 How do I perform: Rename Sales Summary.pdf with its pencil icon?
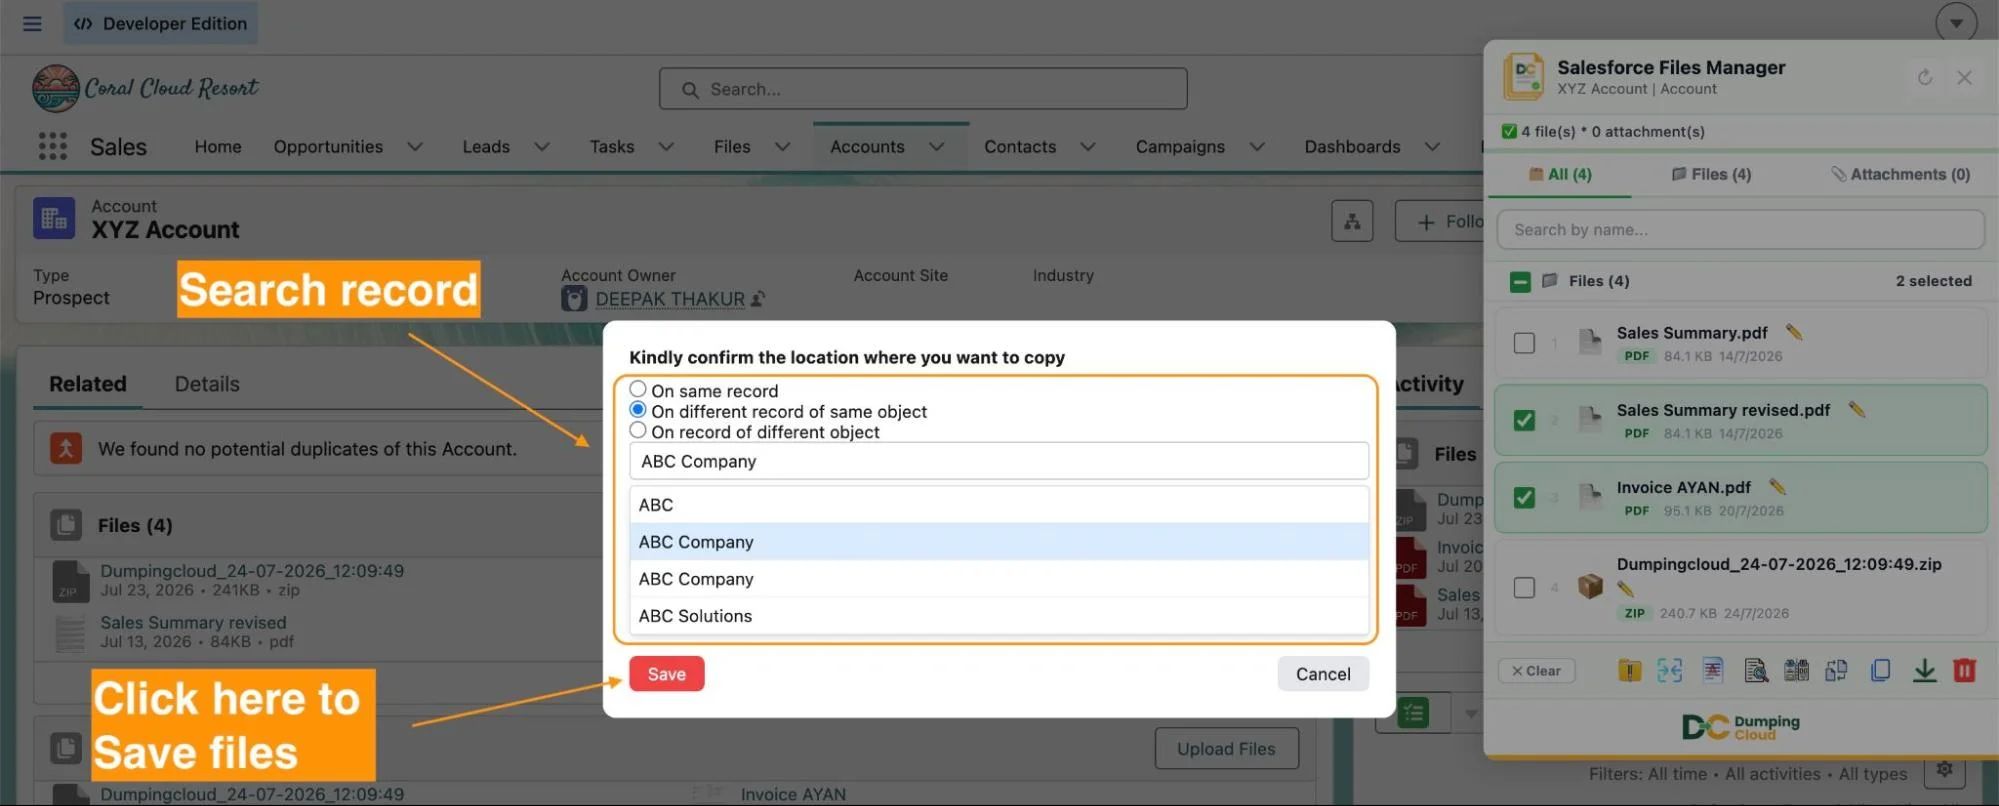click(1793, 332)
